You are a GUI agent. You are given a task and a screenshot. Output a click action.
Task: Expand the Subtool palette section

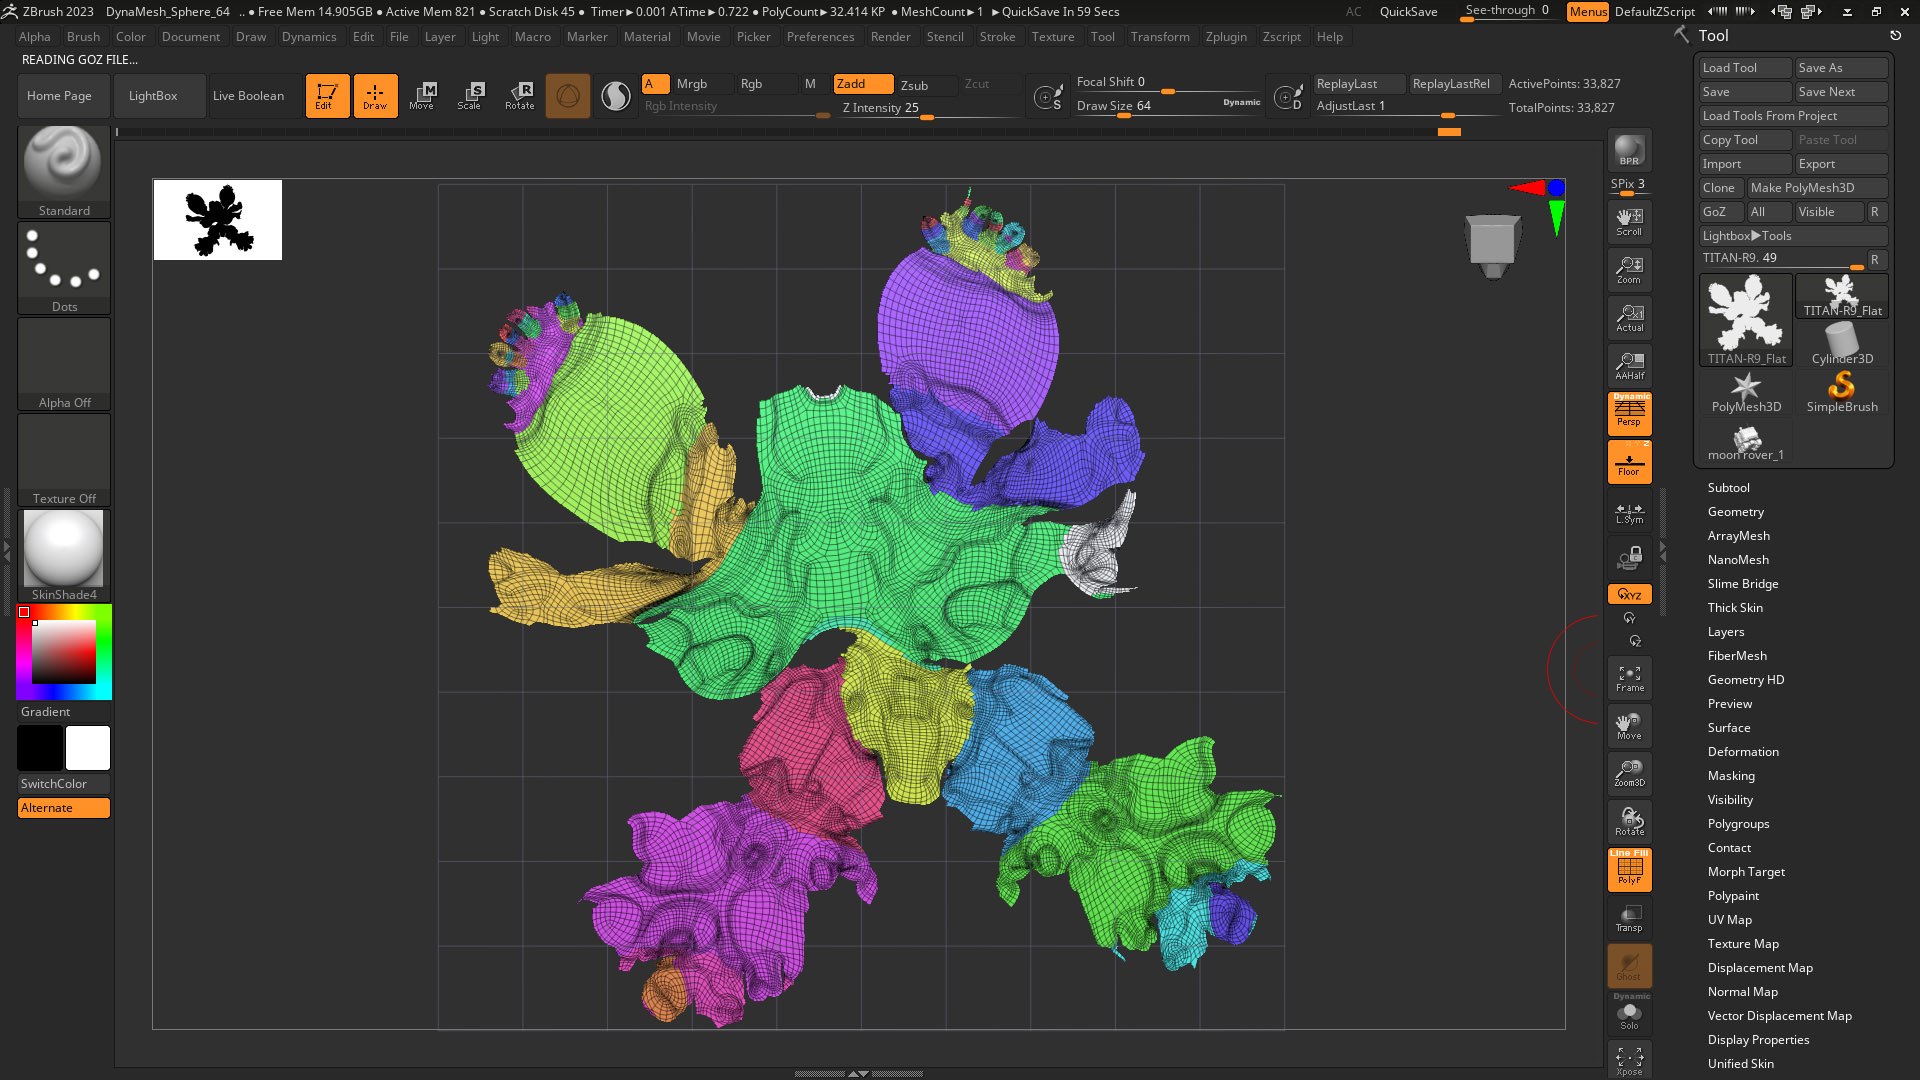click(x=1728, y=488)
